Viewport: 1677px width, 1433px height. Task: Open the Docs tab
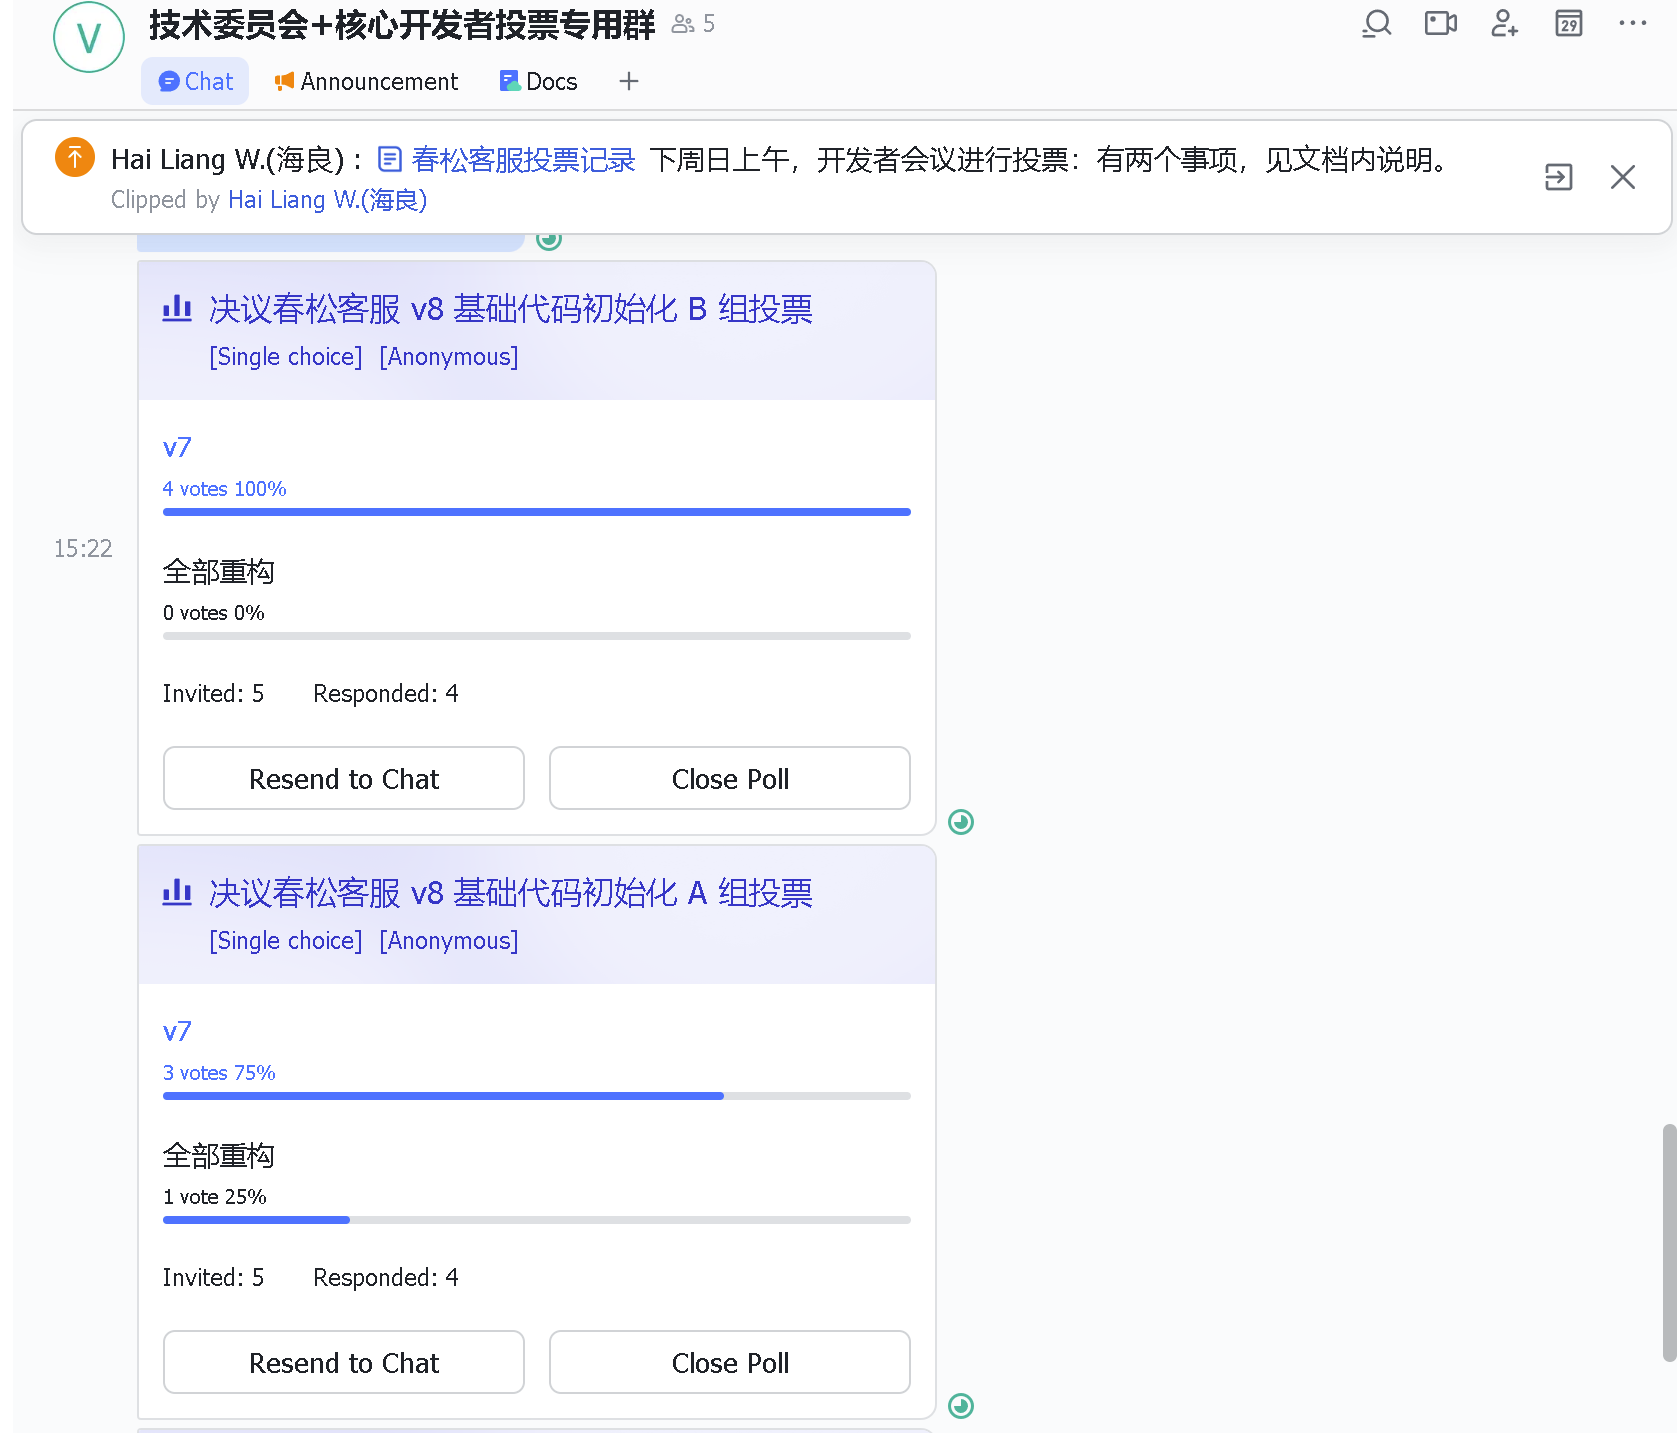pyautogui.click(x=539, y=81)
